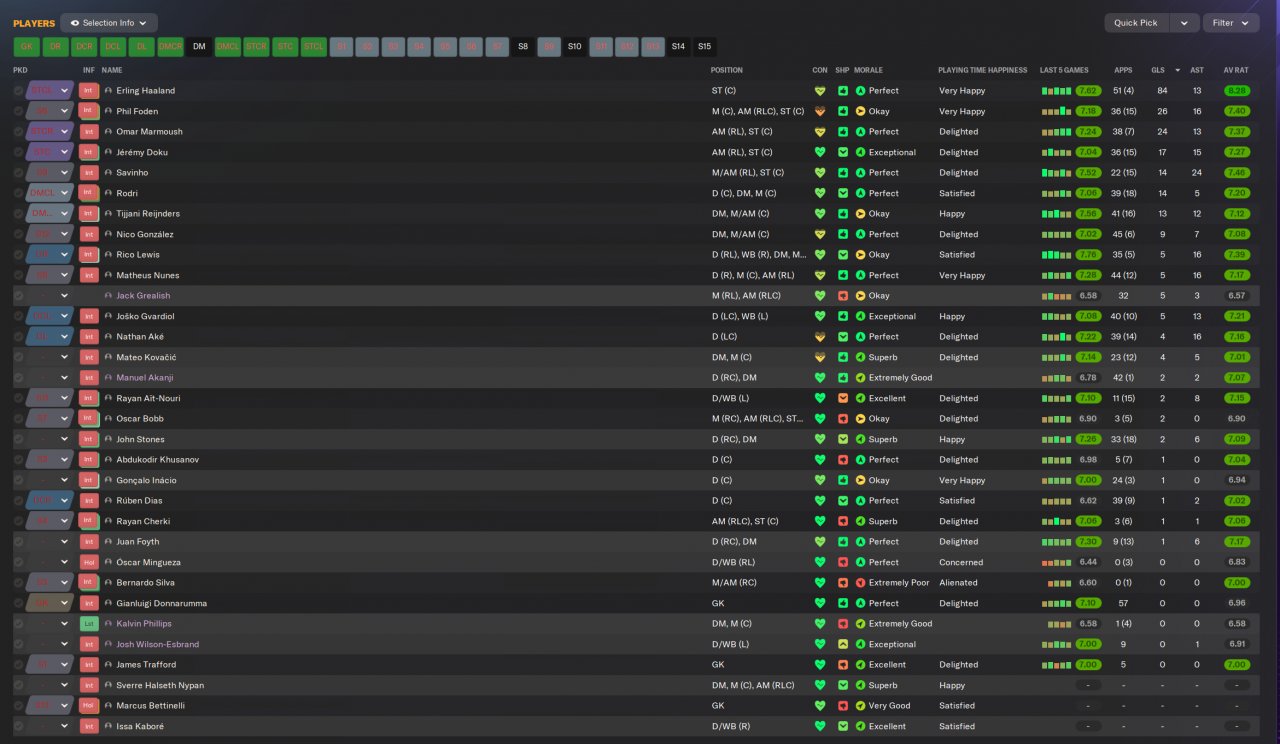This screenshot has width=1280, height=744.
Task: Click the Int status badge for Erling Haaland
Action: (x=89, y=91)
